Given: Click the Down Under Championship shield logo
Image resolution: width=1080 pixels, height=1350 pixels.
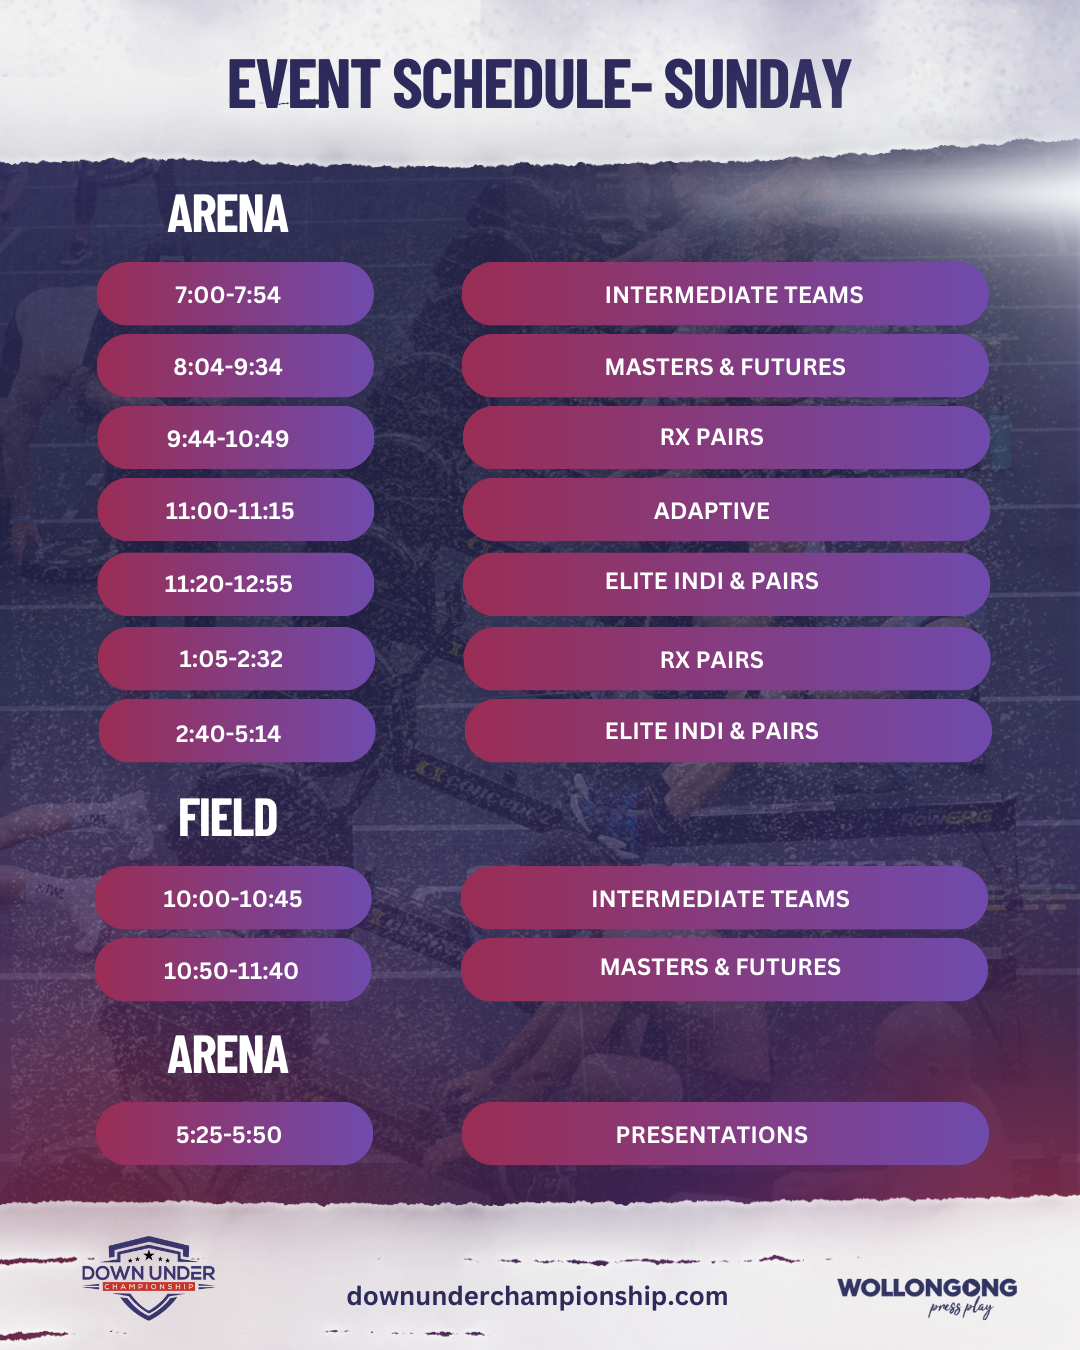Looking at the screenshot, I should coord(148,1278).
